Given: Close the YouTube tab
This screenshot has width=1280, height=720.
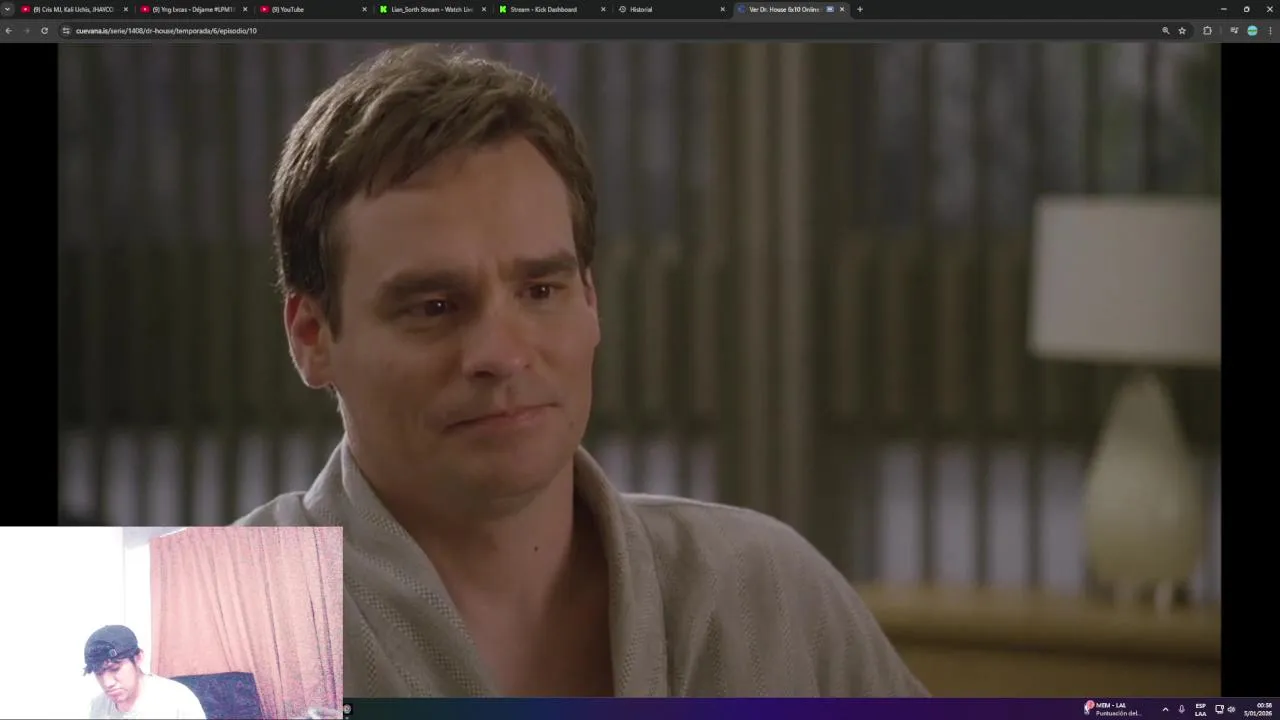Looking at the screenshot, I should (x=364, y=9).
